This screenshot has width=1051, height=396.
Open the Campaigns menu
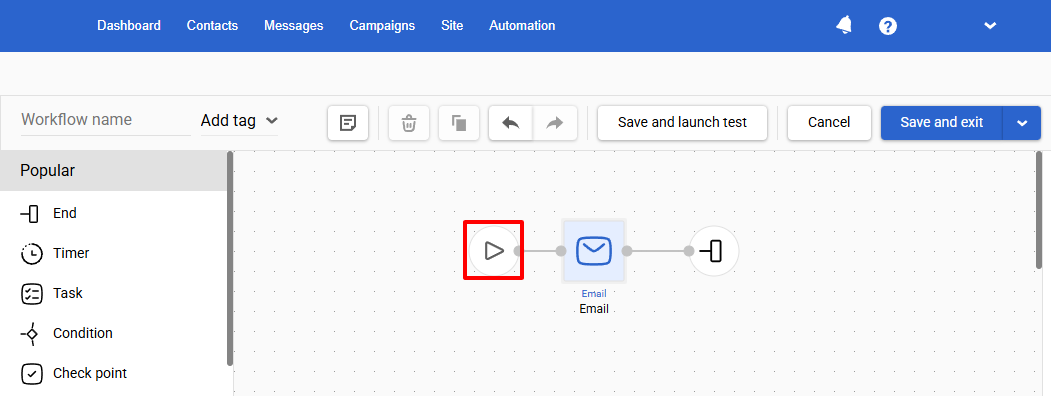pos(382,25)
